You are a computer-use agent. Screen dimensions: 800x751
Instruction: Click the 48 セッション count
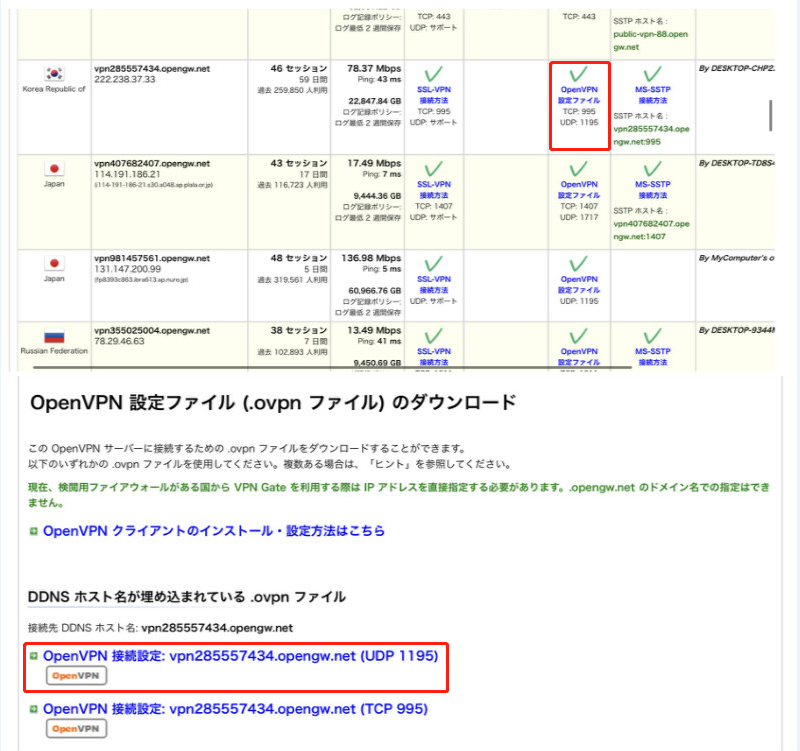299,258
